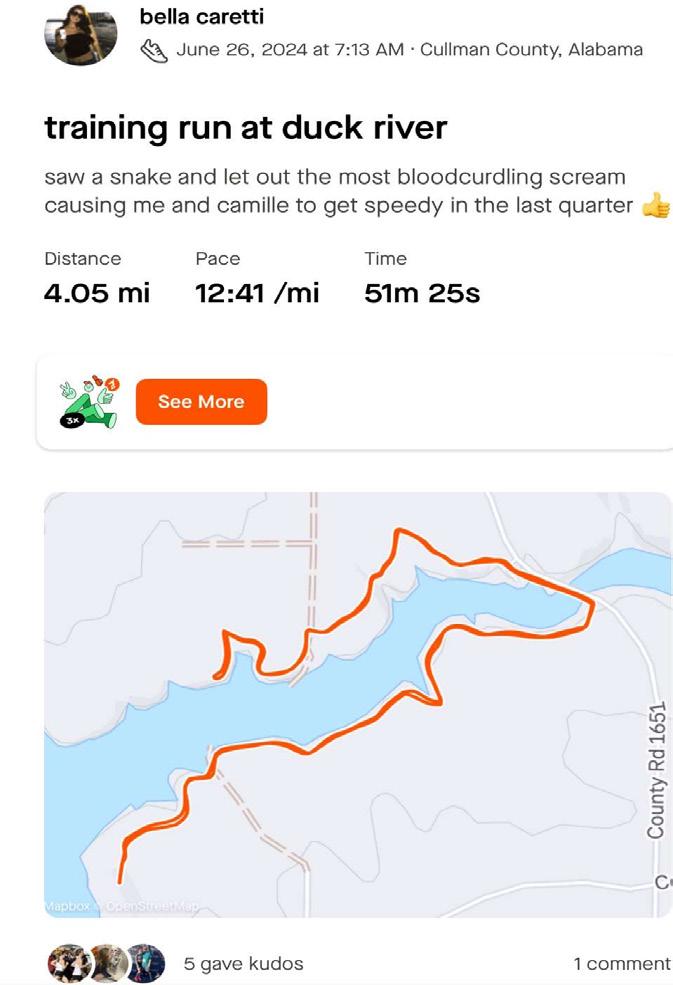Open the 1 comment link

621,964
